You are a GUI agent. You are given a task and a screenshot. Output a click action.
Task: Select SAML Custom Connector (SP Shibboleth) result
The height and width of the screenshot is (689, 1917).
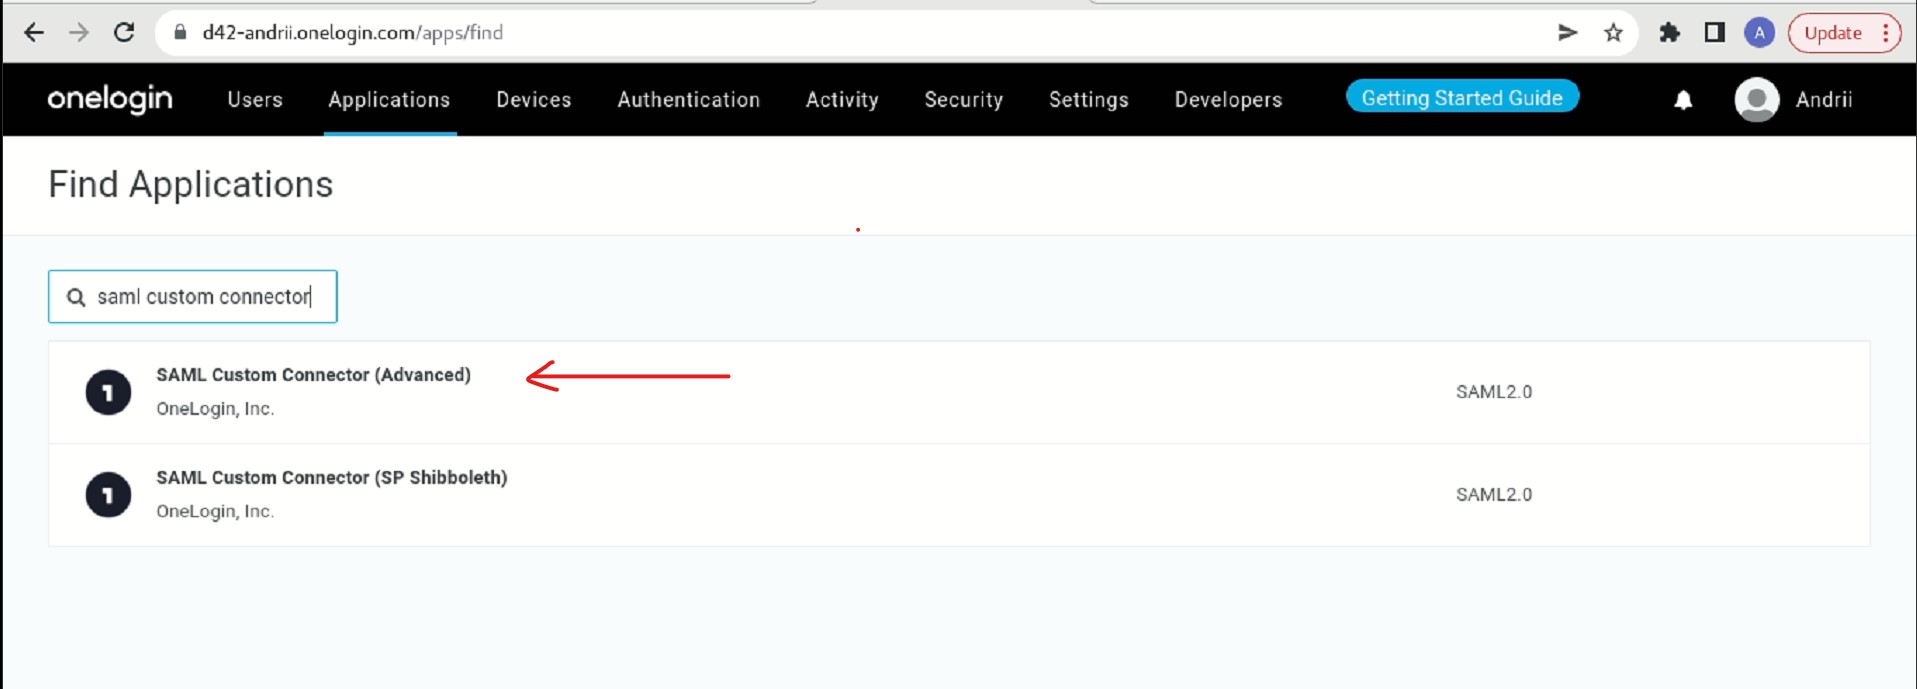pos(331,478)
